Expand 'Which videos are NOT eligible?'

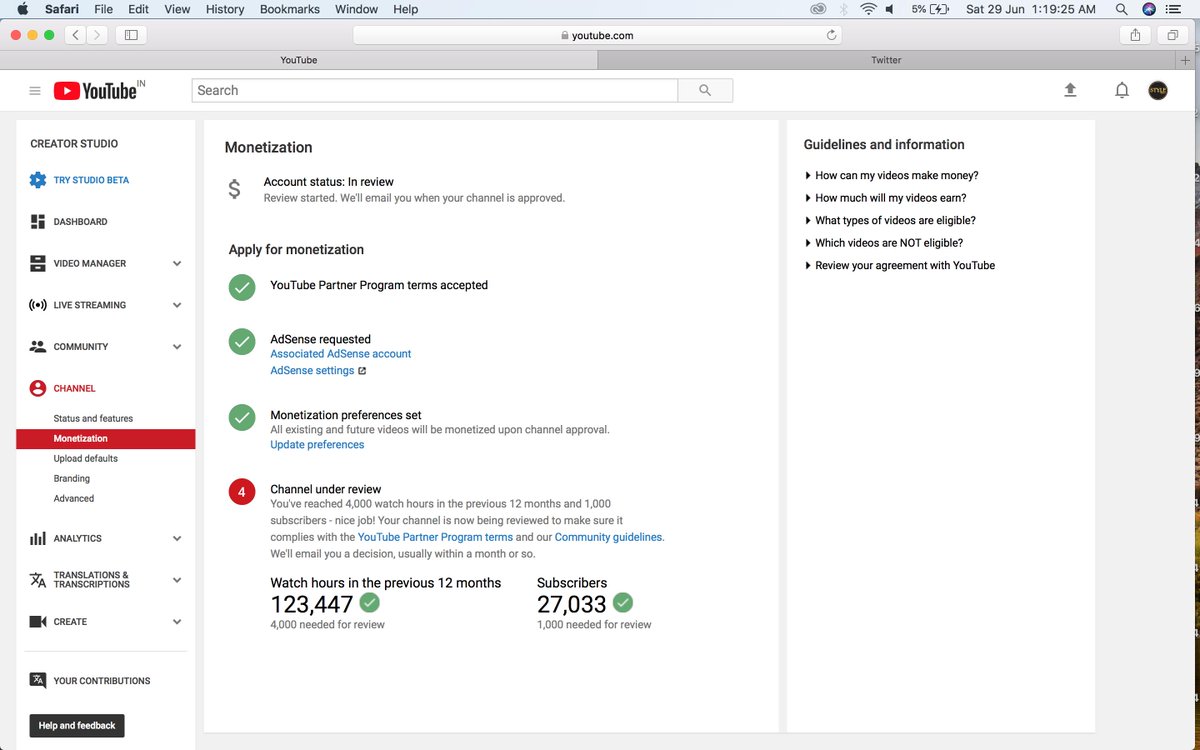pyautogui.click(x=883, y=243)
